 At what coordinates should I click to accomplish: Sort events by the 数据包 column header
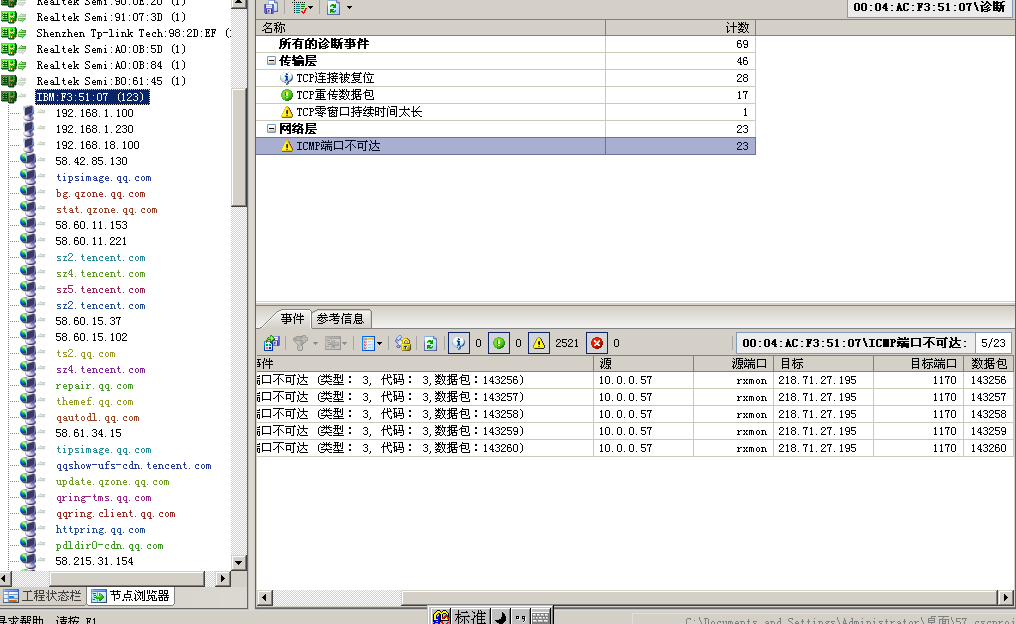pyautogui.click(x=987, y=364)
